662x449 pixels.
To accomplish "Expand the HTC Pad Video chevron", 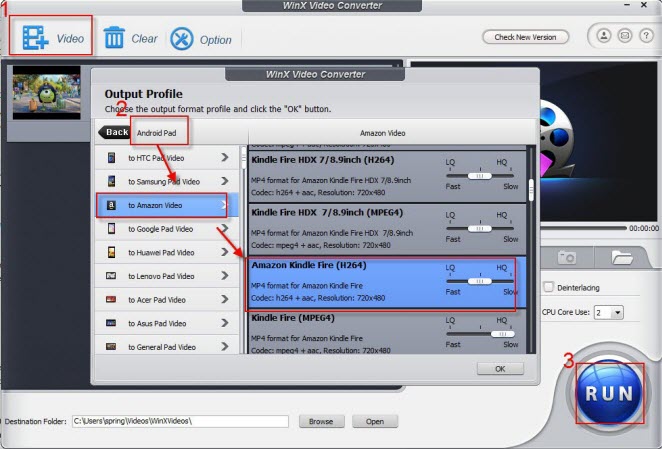I will coord(225,158).
